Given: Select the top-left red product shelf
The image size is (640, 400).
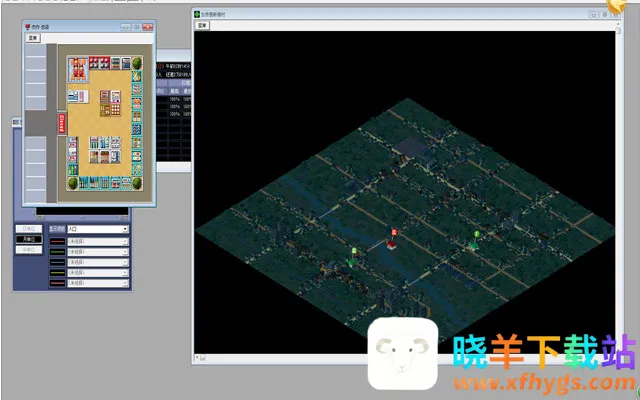Looking at the screenshot, I should (77, 67).
